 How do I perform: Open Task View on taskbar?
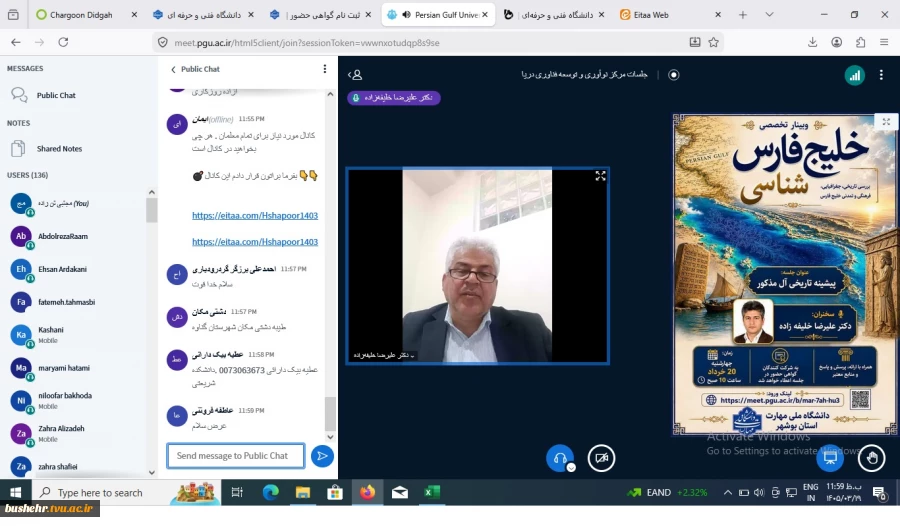(237, 493)
